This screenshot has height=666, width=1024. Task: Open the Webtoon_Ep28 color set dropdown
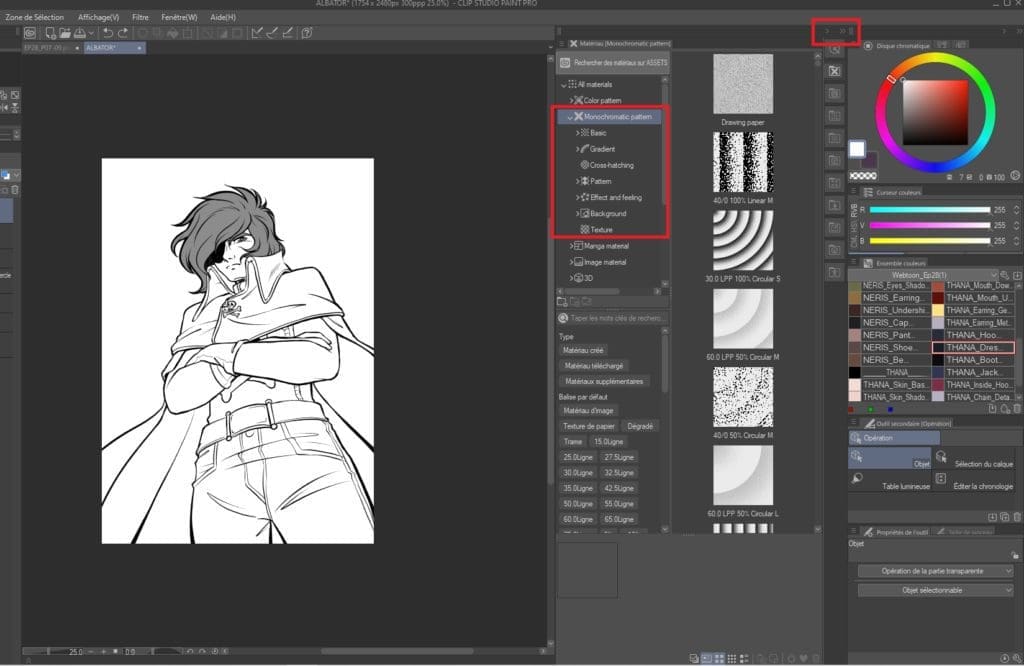click(923, 275)
